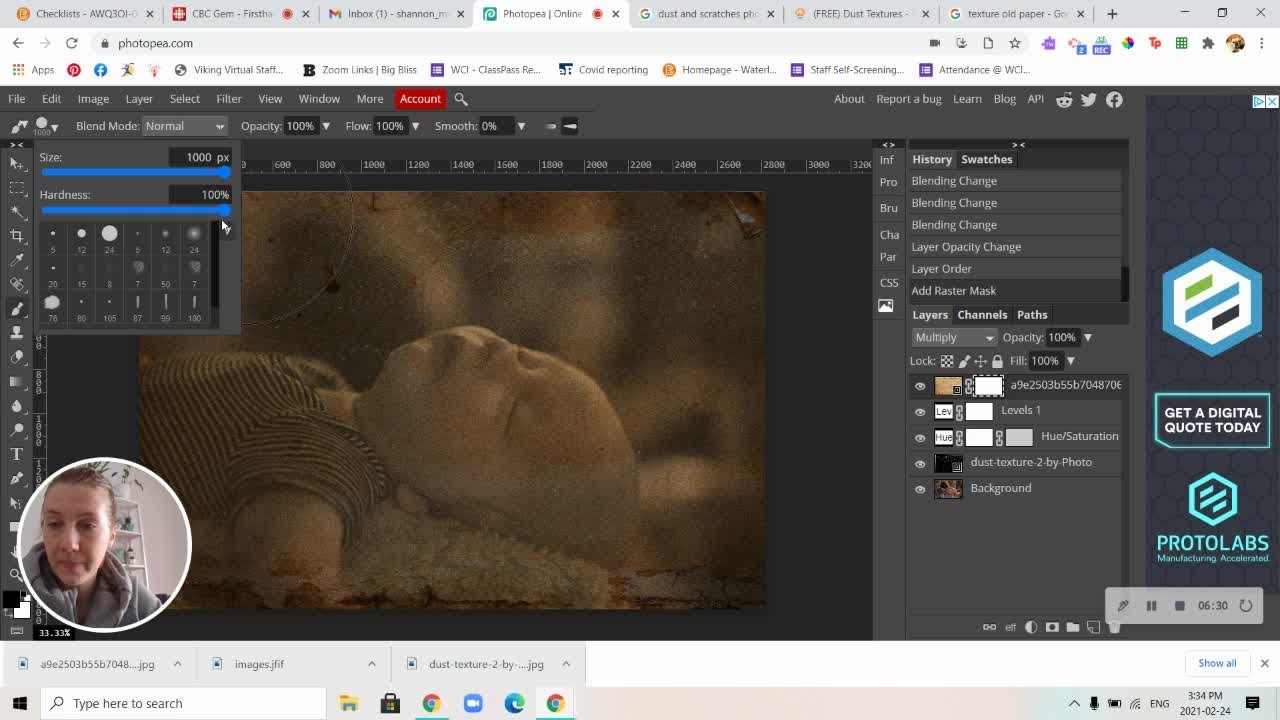
Task: Select the Clone Stamp tool
Action: pos(16,332)
